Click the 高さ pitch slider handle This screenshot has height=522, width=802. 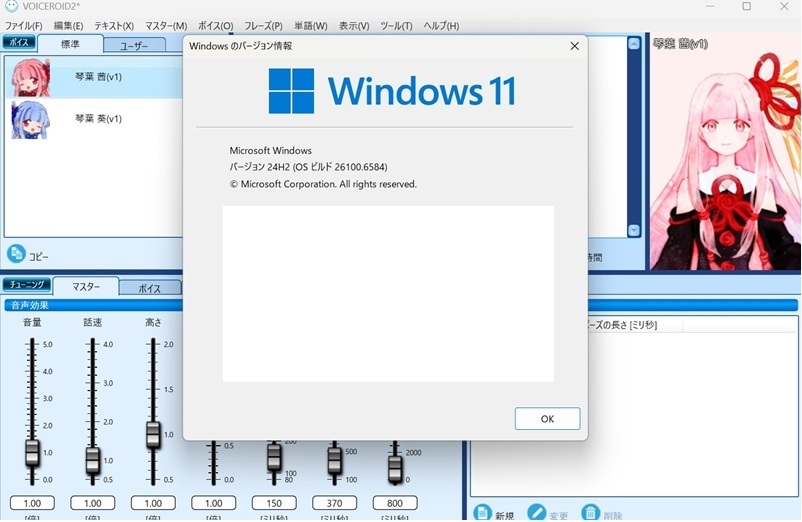[153, 435]
